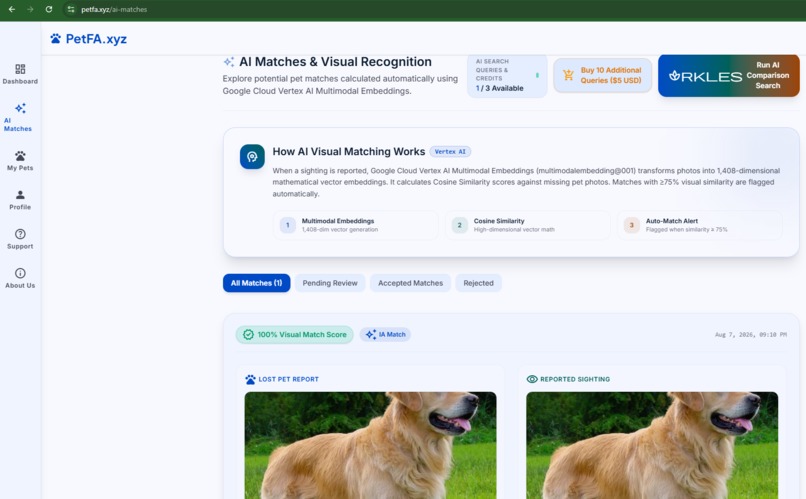
Task: Go back with the browser back arrow
Action: [12, 9]
